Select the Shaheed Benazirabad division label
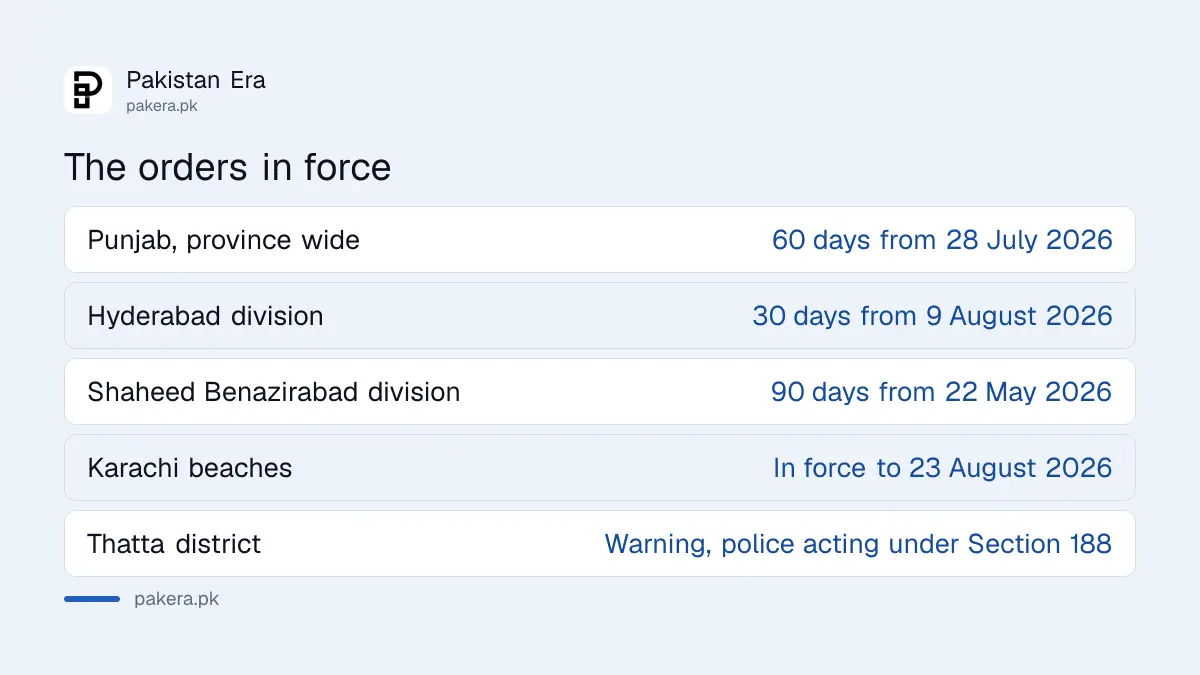1200x675 pixels. (274, 392)
